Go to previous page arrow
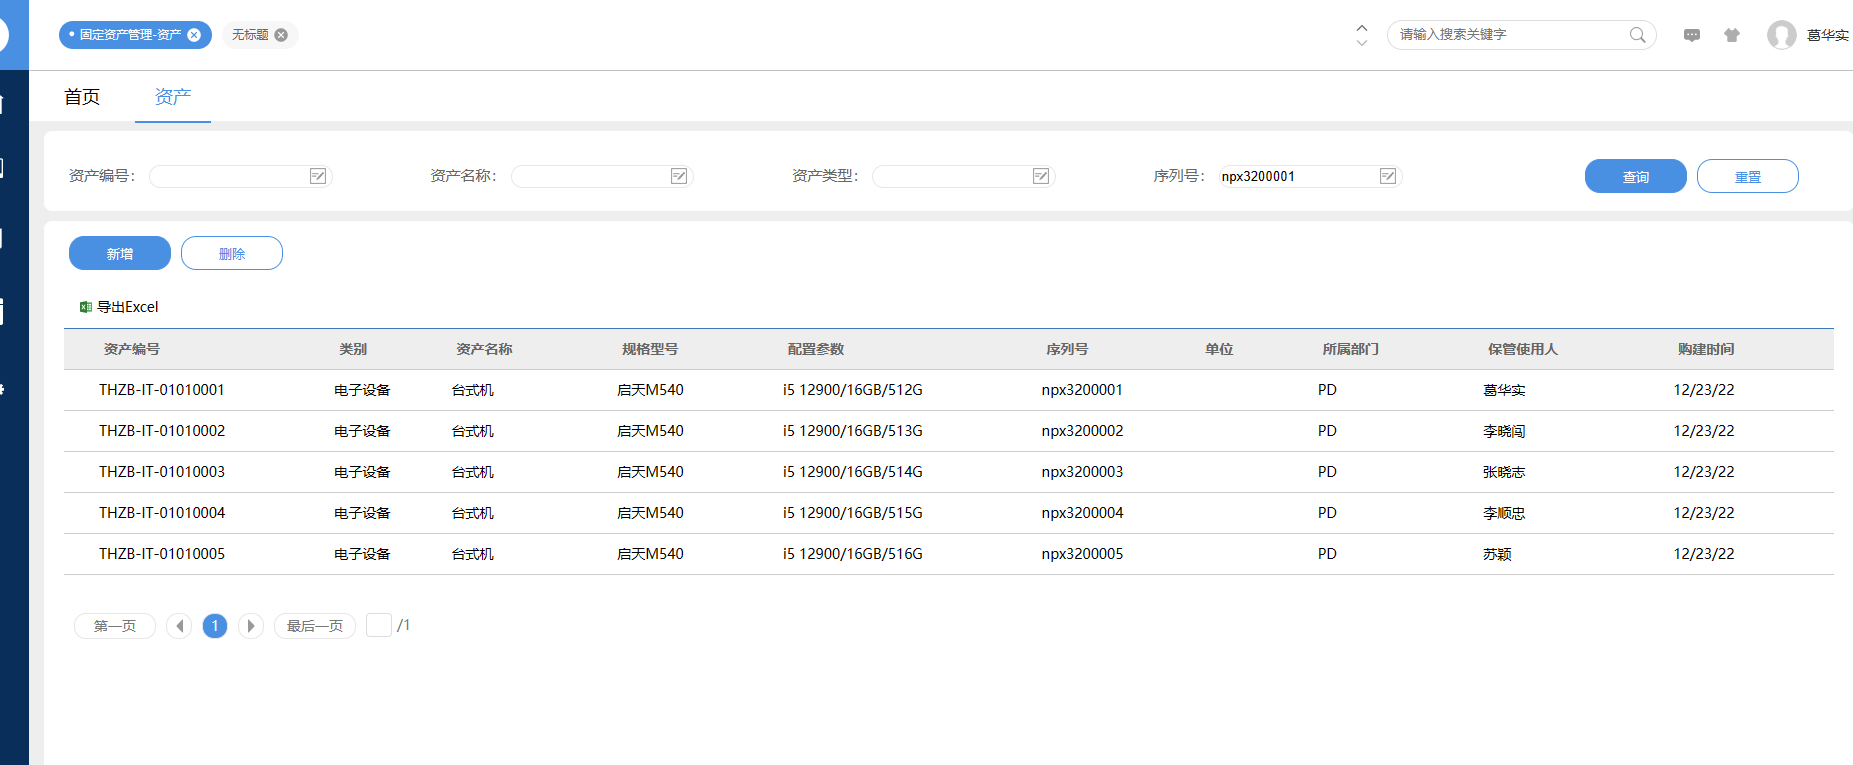The image size is (1853, 765). pyautogui.click(x=179, y=626)
